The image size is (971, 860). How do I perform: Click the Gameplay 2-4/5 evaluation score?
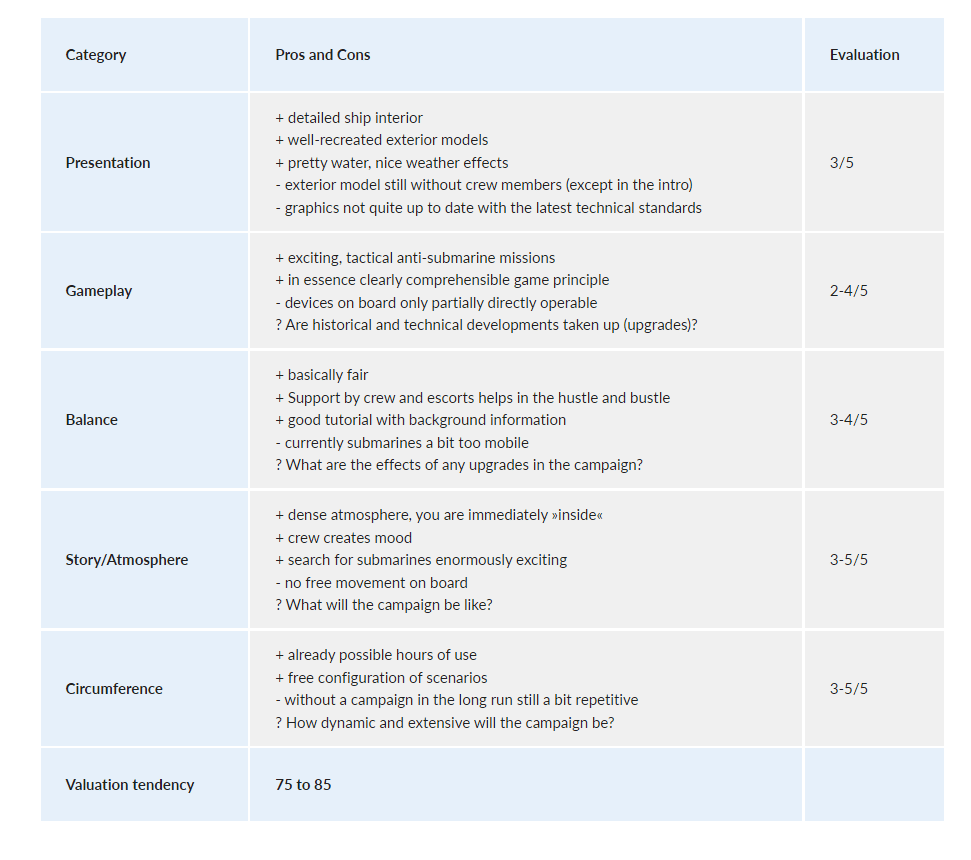click(x=849, y=291)
